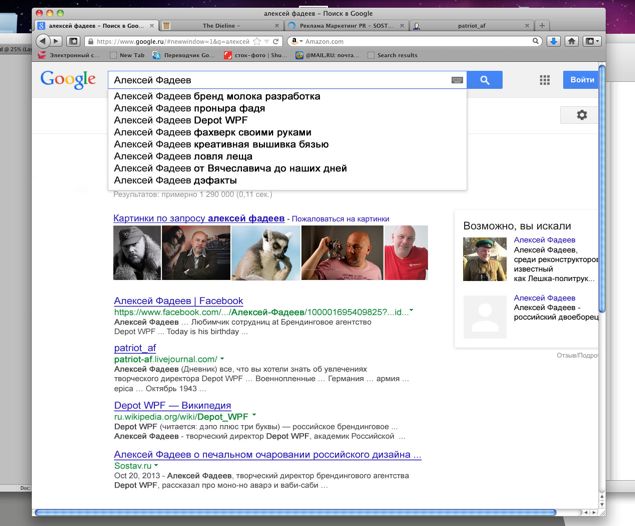
Task: Go back with the browser back arrow
Action: tap(43, 41)
